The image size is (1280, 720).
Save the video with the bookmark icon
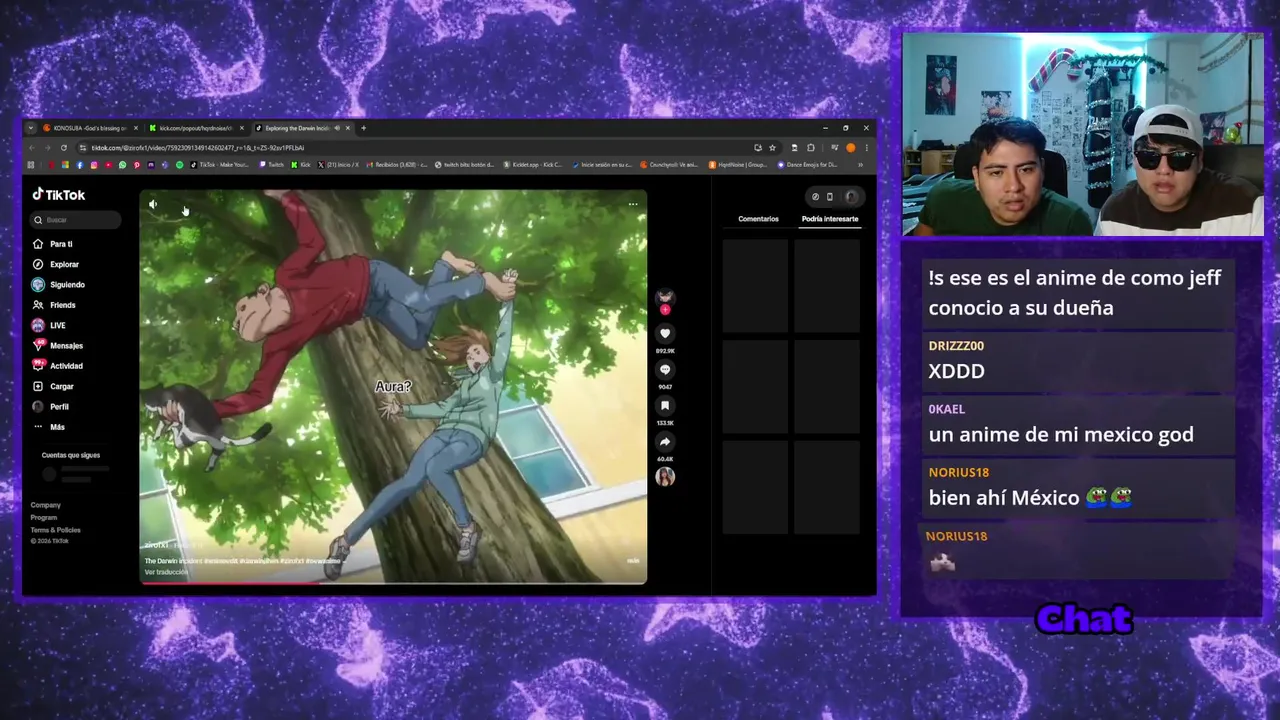click(665, 405)
